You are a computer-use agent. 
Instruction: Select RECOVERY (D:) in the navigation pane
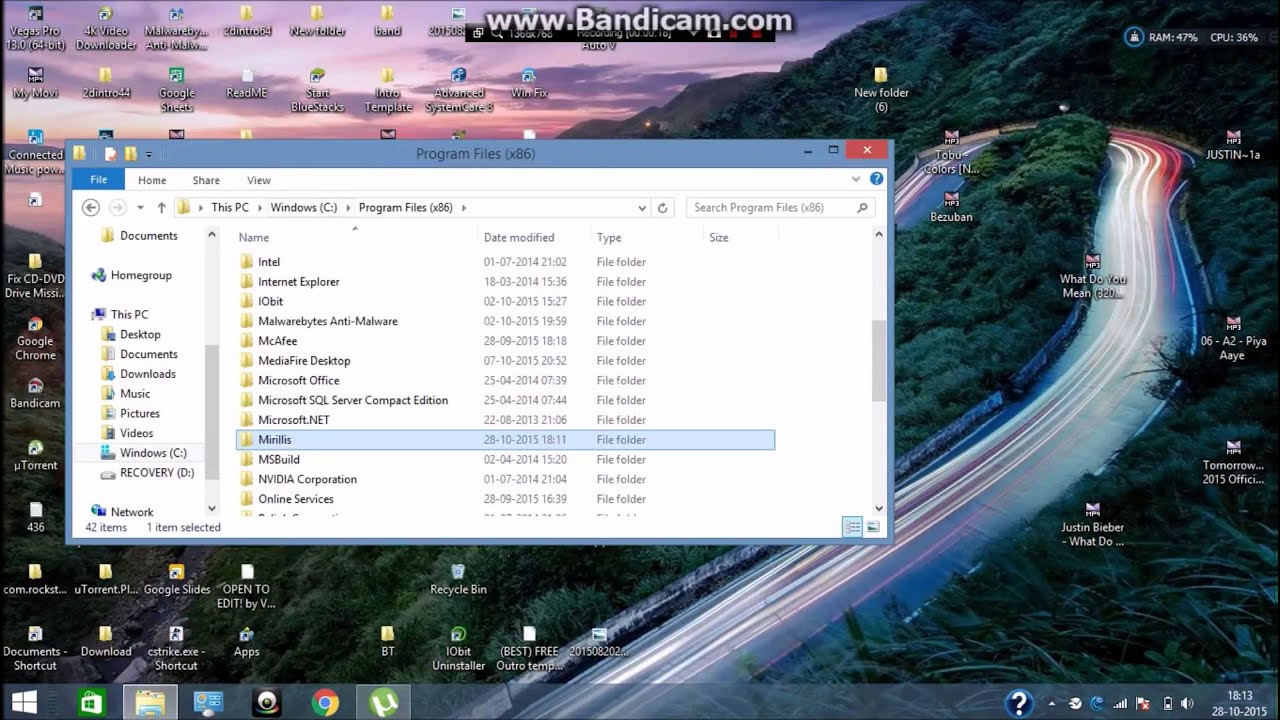(157, 473)
